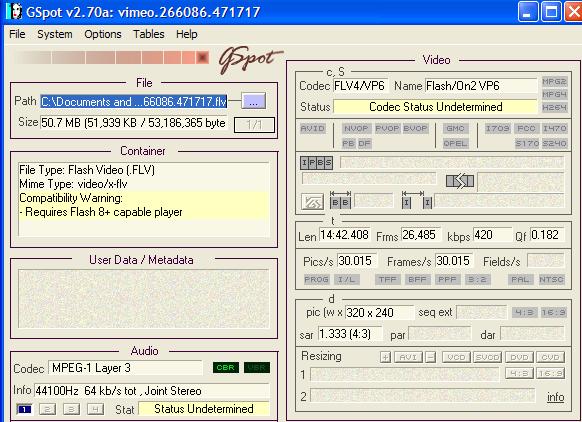
Task: Click the 4:3 indicator beside seq ext
Action: [524, 313]
